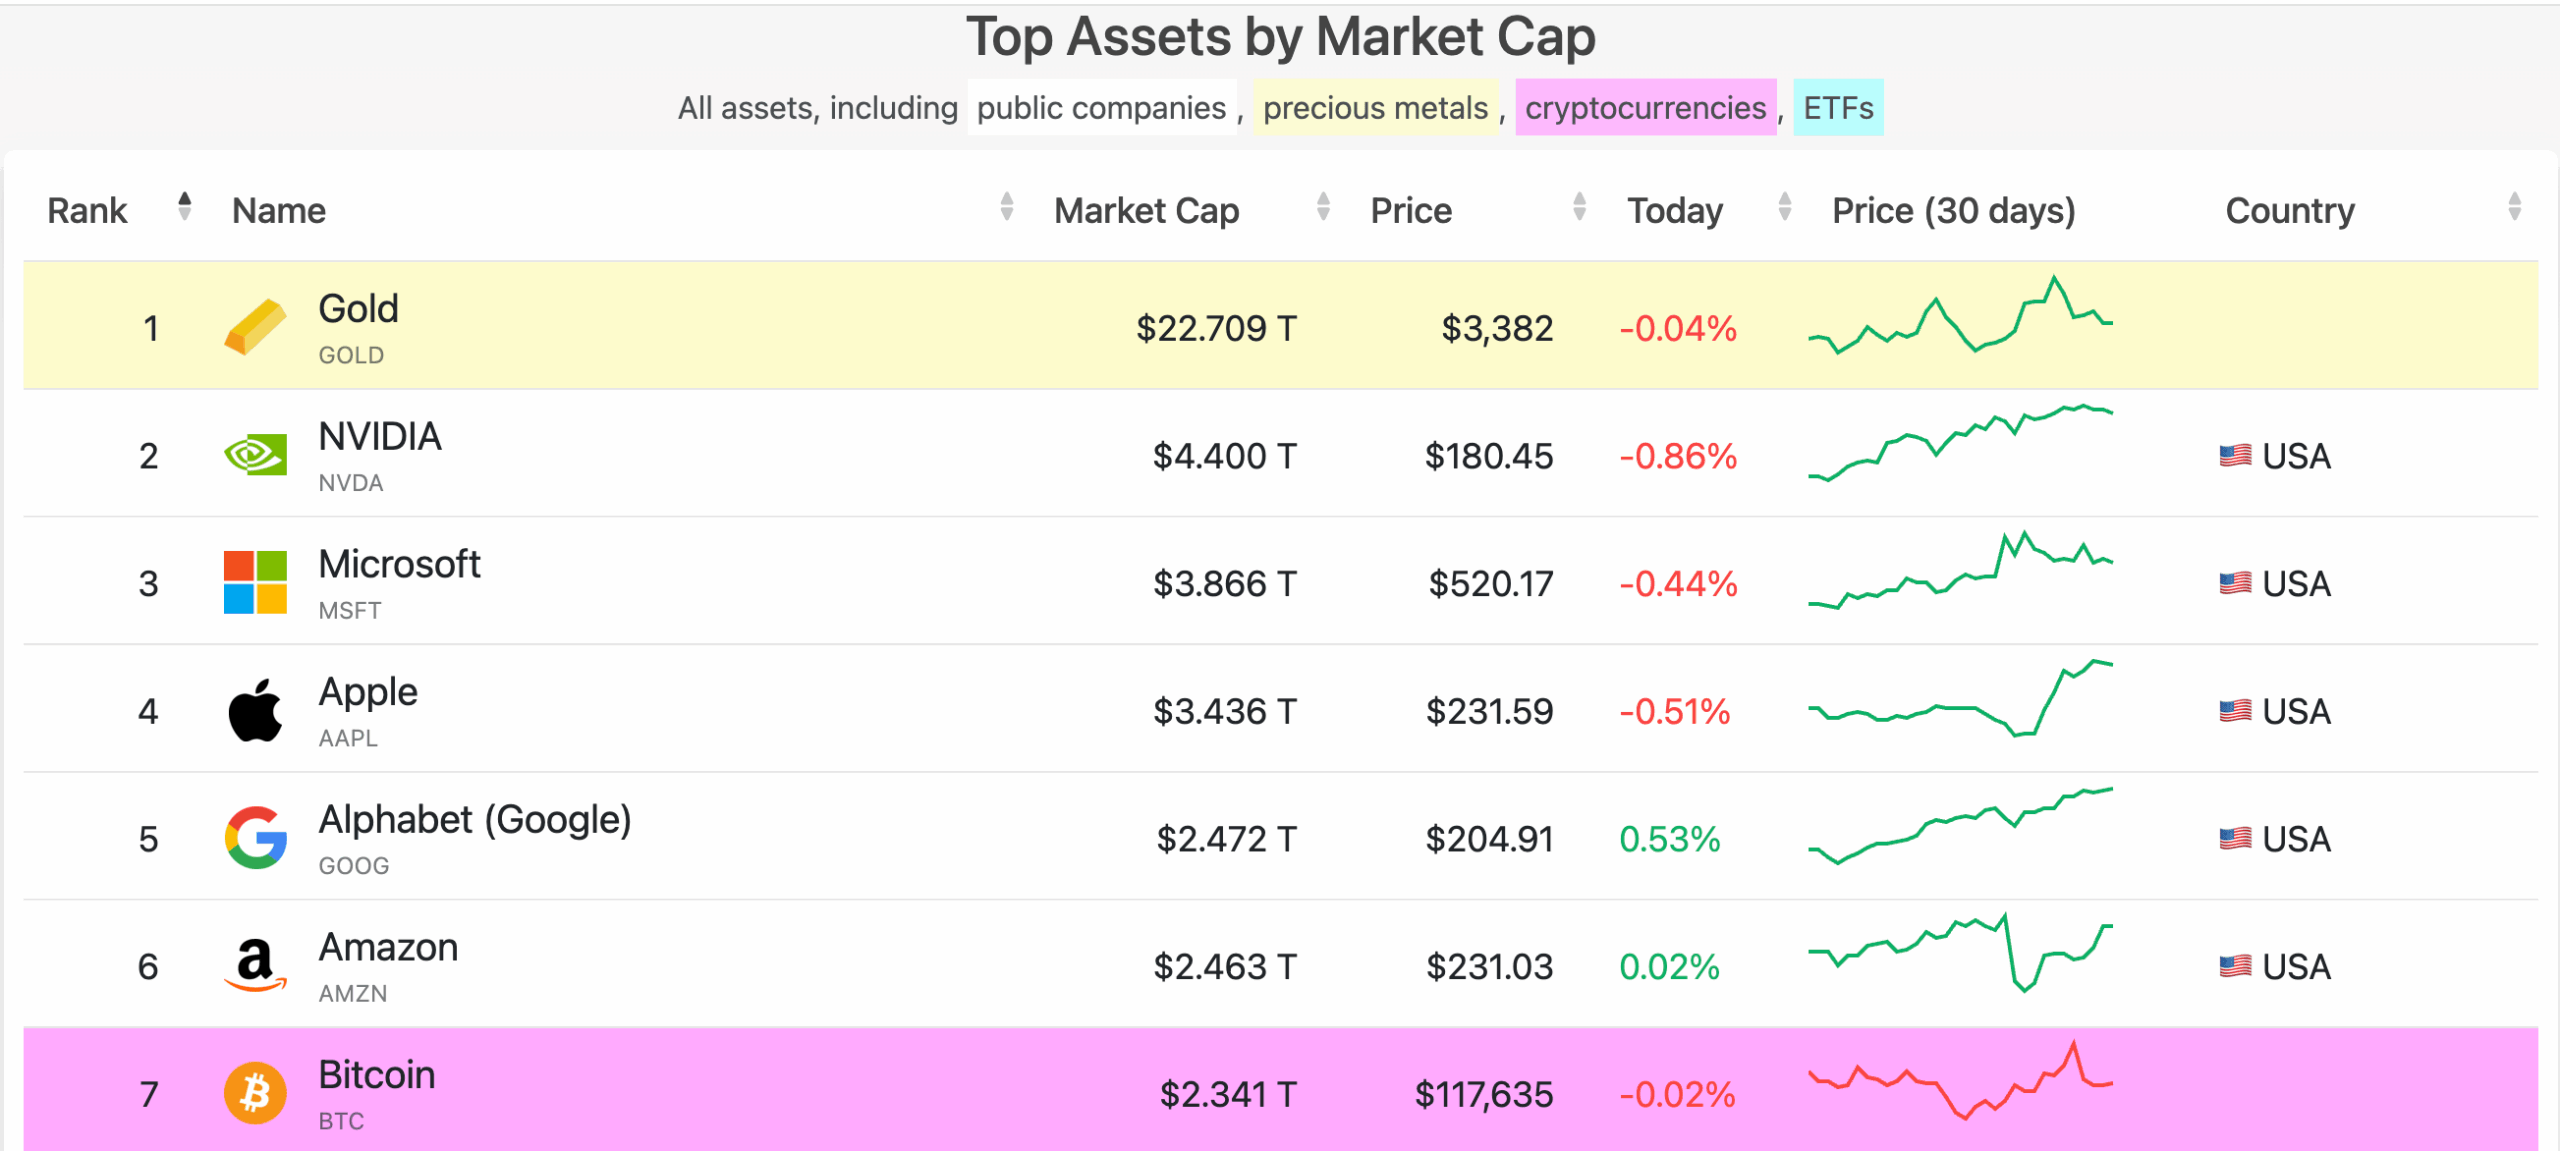Click the Price (30 days) column header
Viewport: 2560px width, 1151px height.
click(x=1954, y=211)
